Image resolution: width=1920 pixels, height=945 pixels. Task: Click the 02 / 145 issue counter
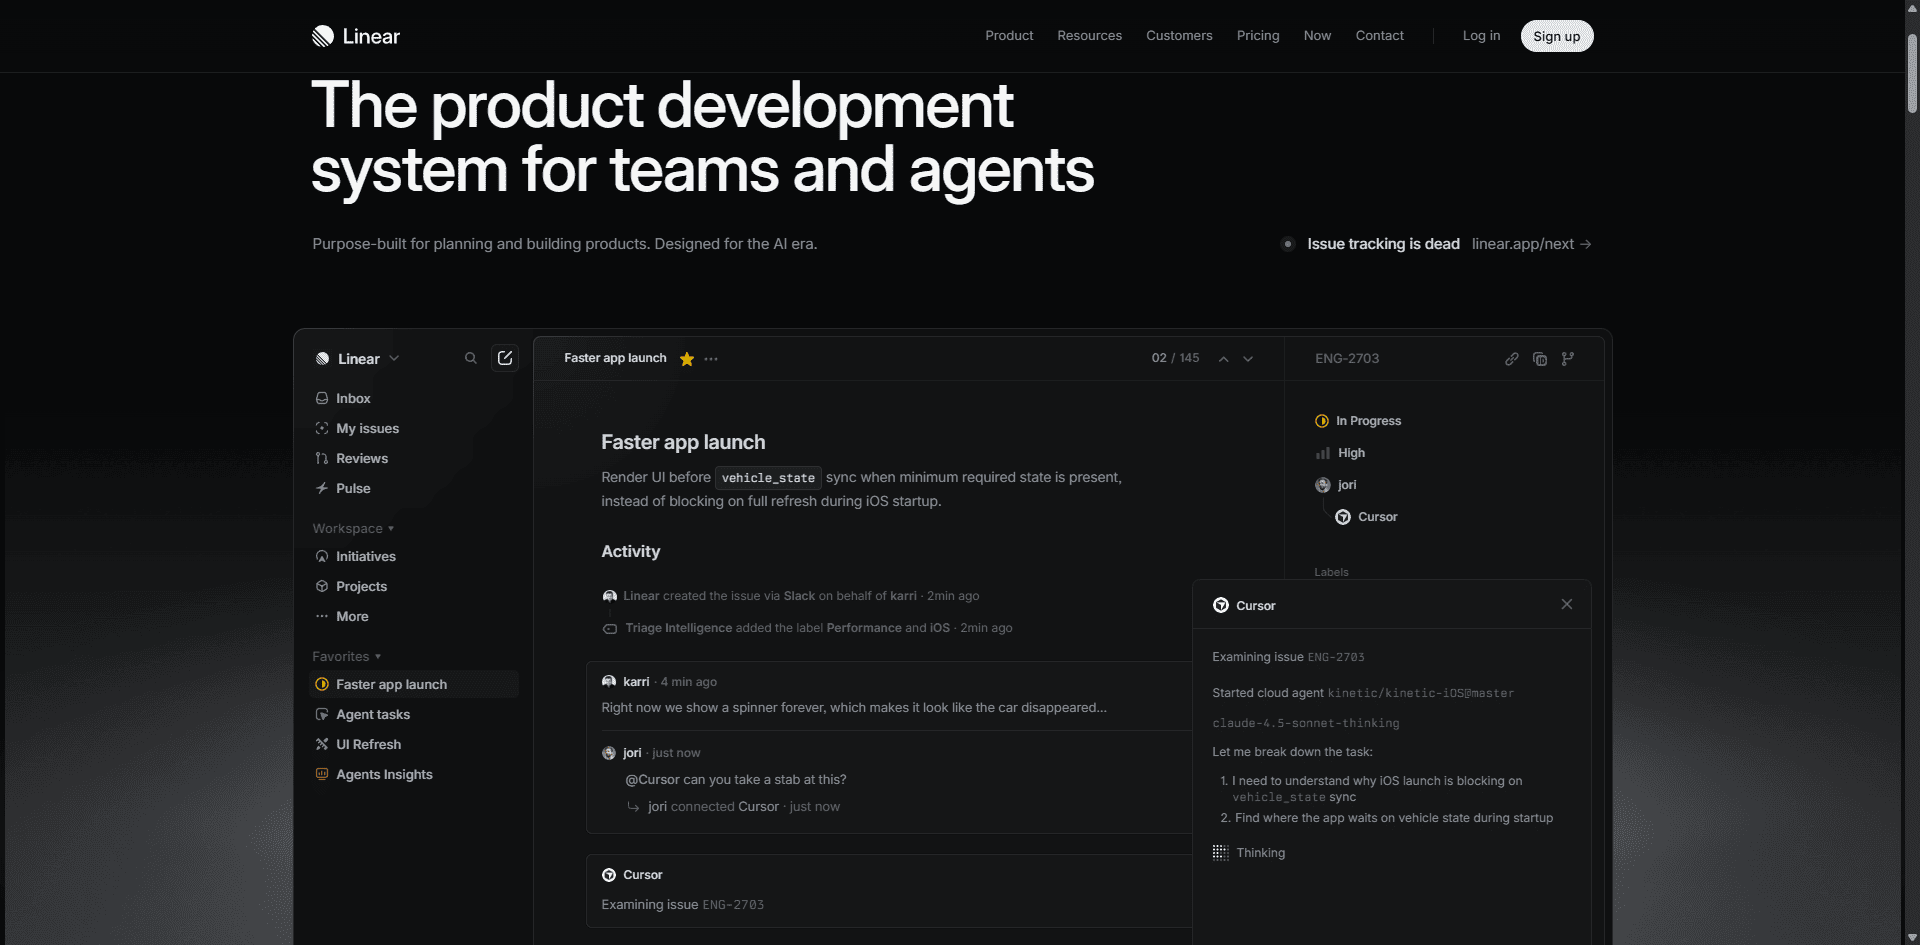[1175, 358]
